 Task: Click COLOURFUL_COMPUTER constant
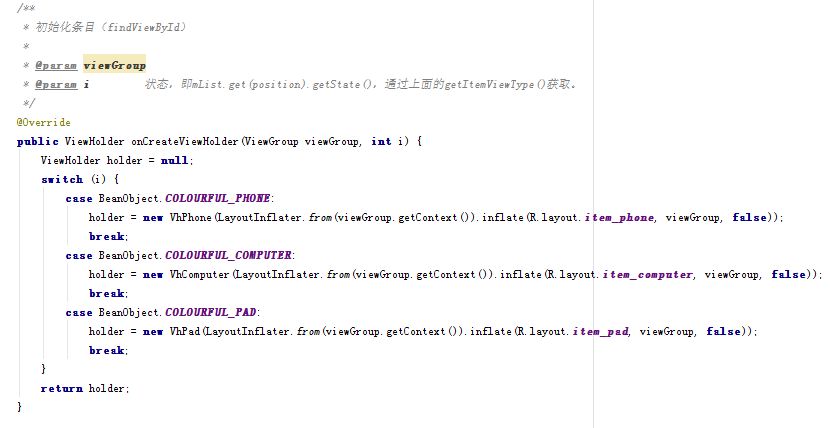[x=228, y=256]
